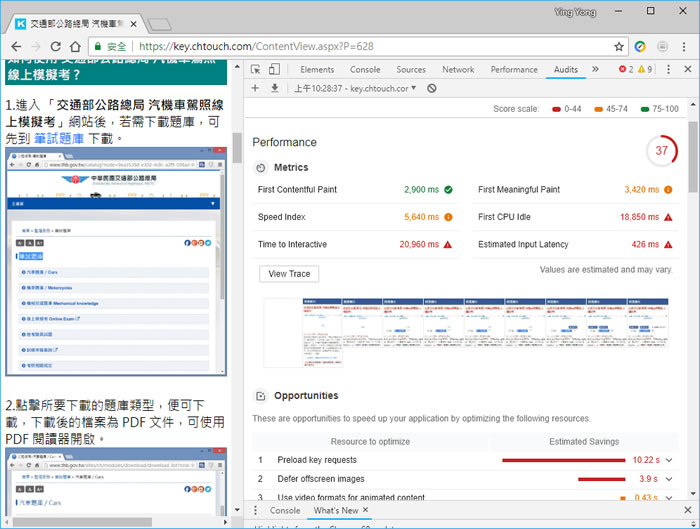Click the download report icon
Image resolution: width=700 pixels, height=529 pixels.
[x=274, y=88]
